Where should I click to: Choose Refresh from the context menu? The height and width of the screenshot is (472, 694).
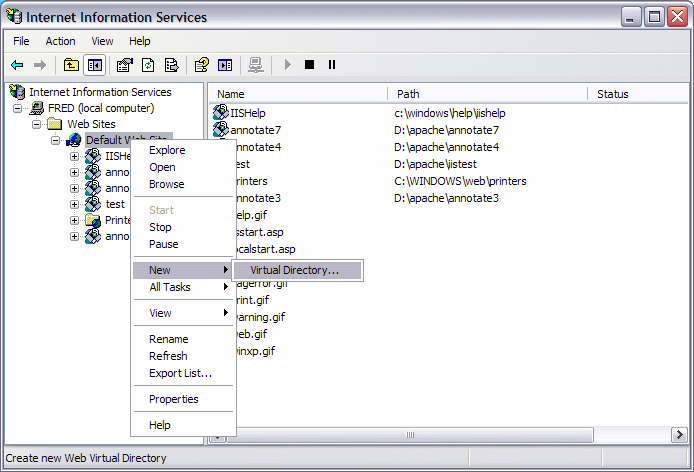(x=183, y=356)
